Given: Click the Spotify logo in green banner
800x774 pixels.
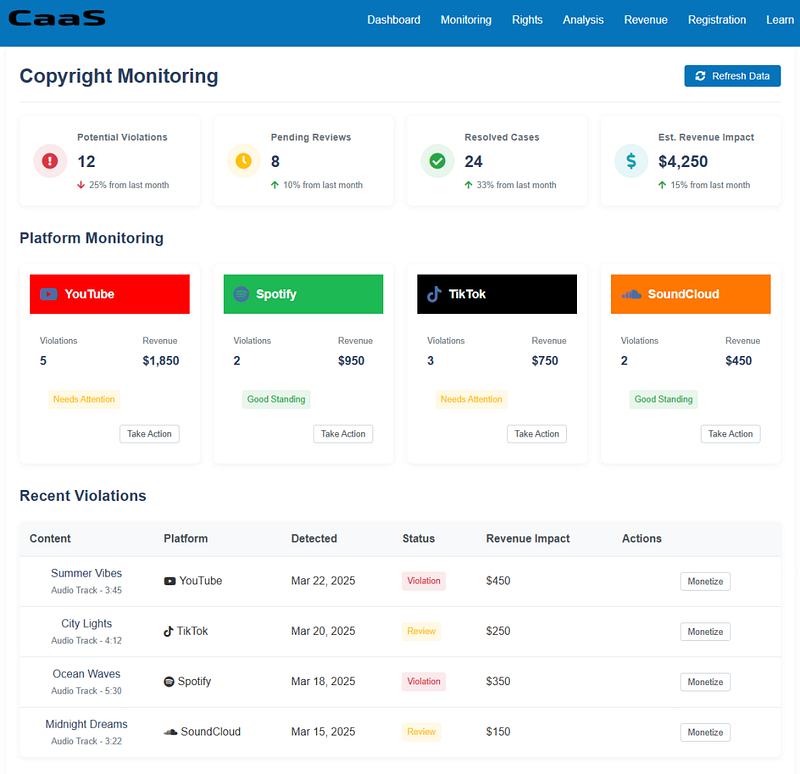Looking at the screenshot, I should 241,294.
